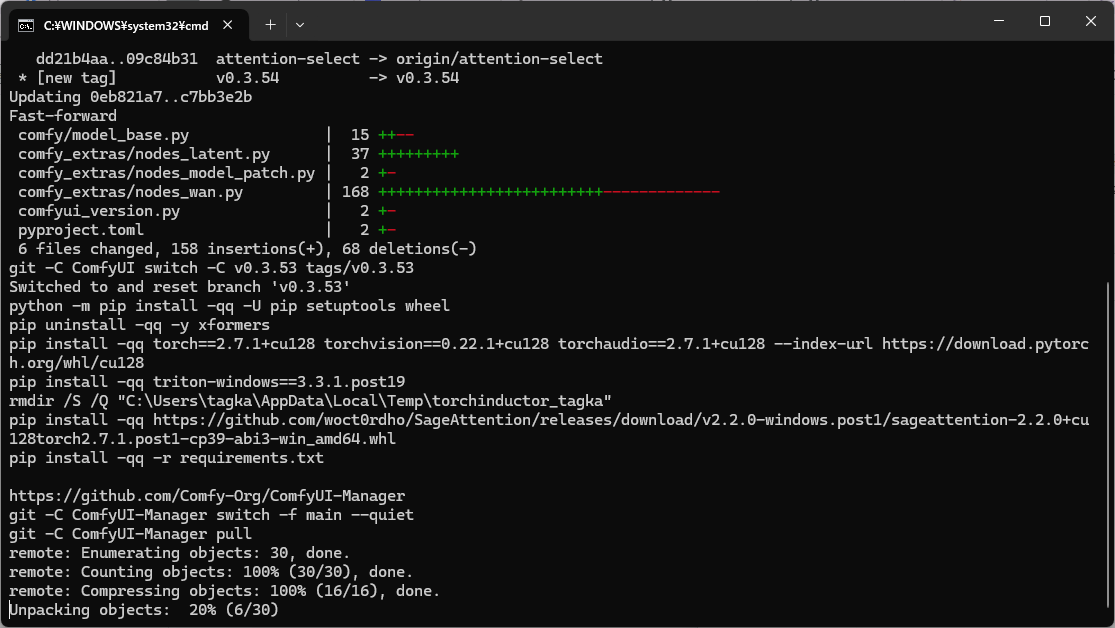1115x628 pixels.
Task: Click the comfy/model_base.py file name
Action: (103, 135)
